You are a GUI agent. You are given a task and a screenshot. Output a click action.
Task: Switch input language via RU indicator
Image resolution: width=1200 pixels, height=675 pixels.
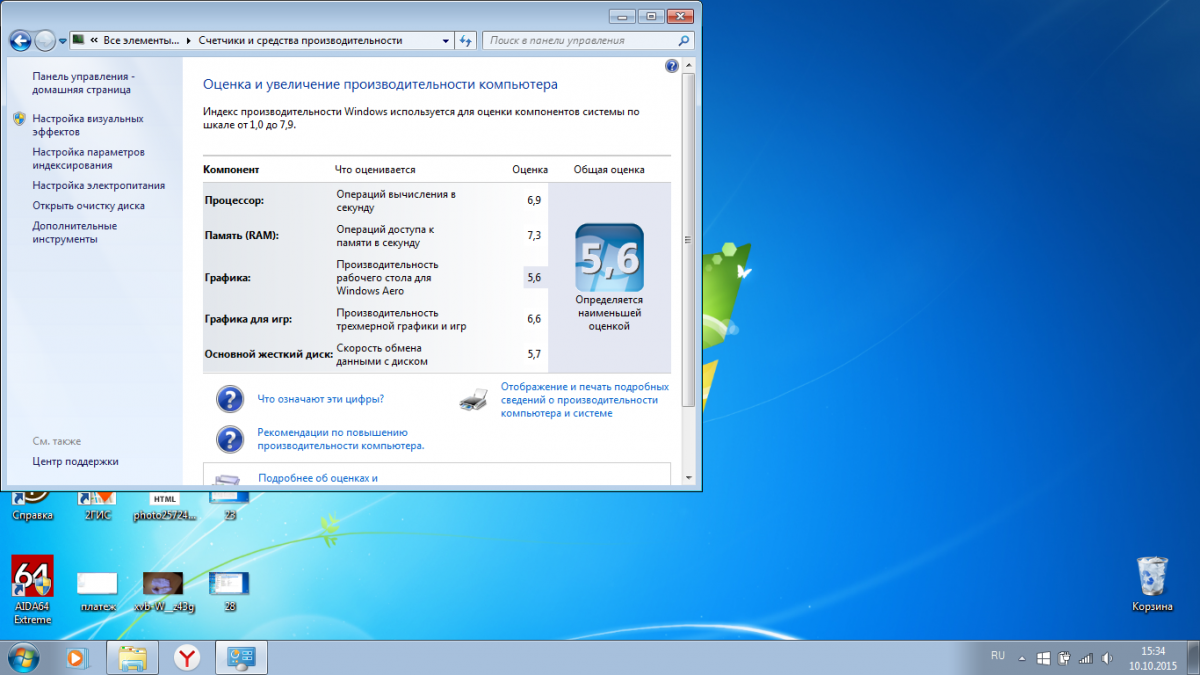pyautogui.click(x=998, y=655)
